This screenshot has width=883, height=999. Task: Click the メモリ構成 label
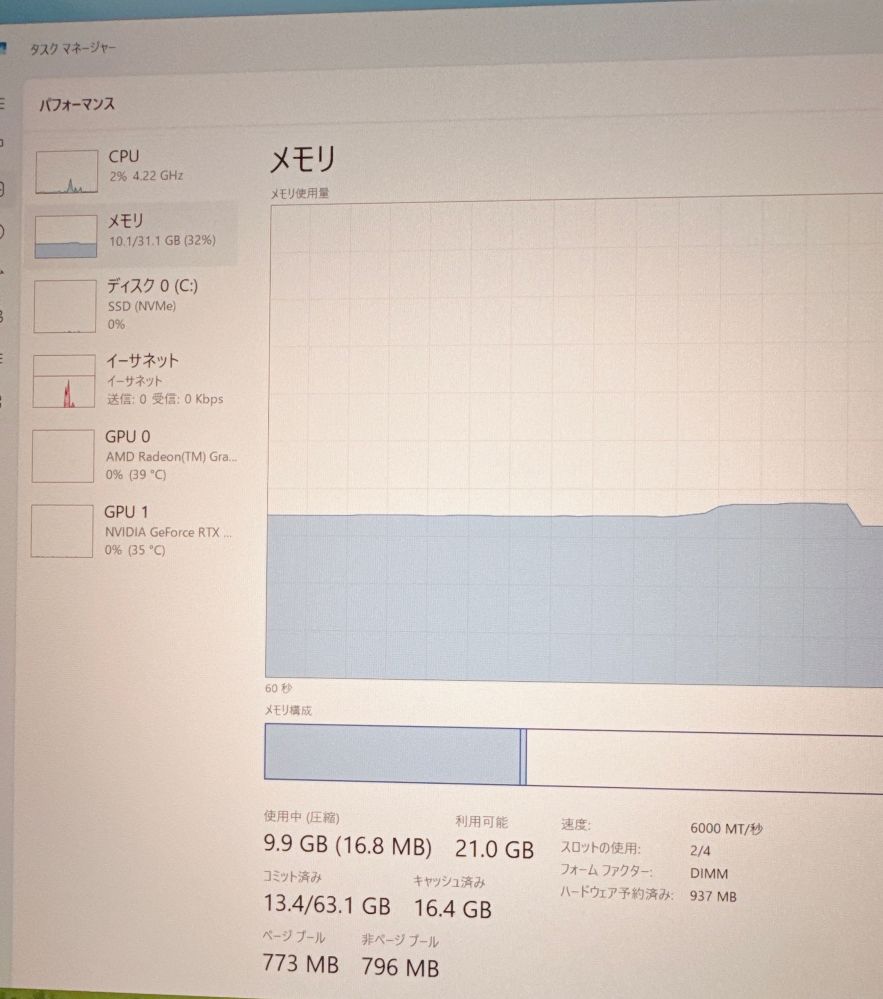click(288, 710)
